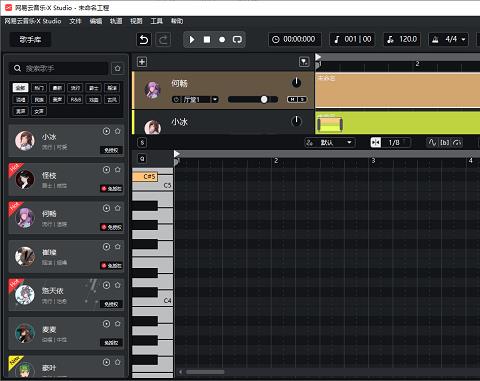Click the 001|00 bar position display
This screenshot has height=381, width=480.
[352, 39]
